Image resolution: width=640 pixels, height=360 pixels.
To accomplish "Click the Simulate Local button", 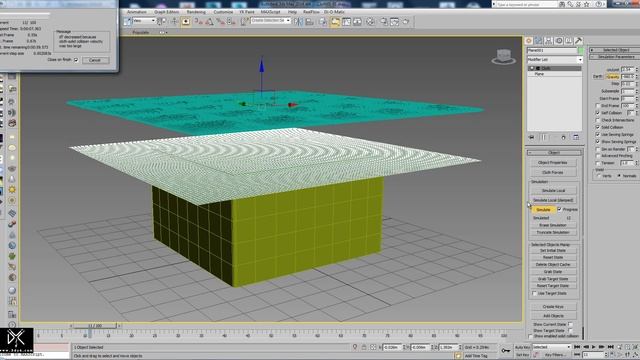I will pos(553,191).
